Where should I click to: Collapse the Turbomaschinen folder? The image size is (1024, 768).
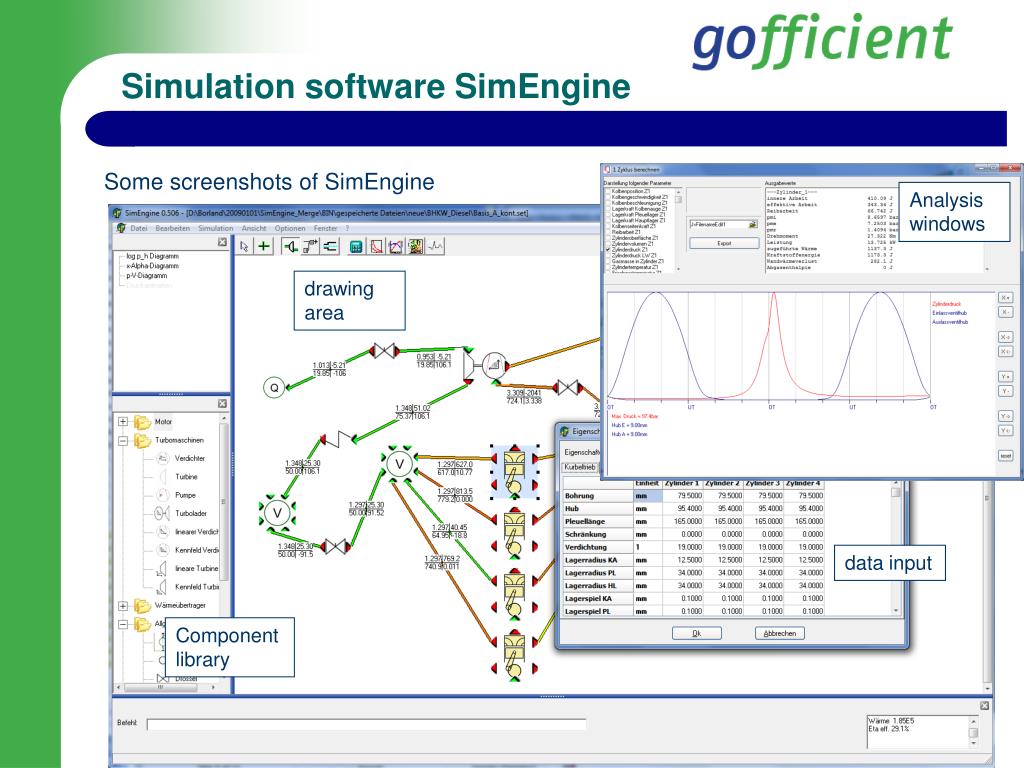[123, 440]
